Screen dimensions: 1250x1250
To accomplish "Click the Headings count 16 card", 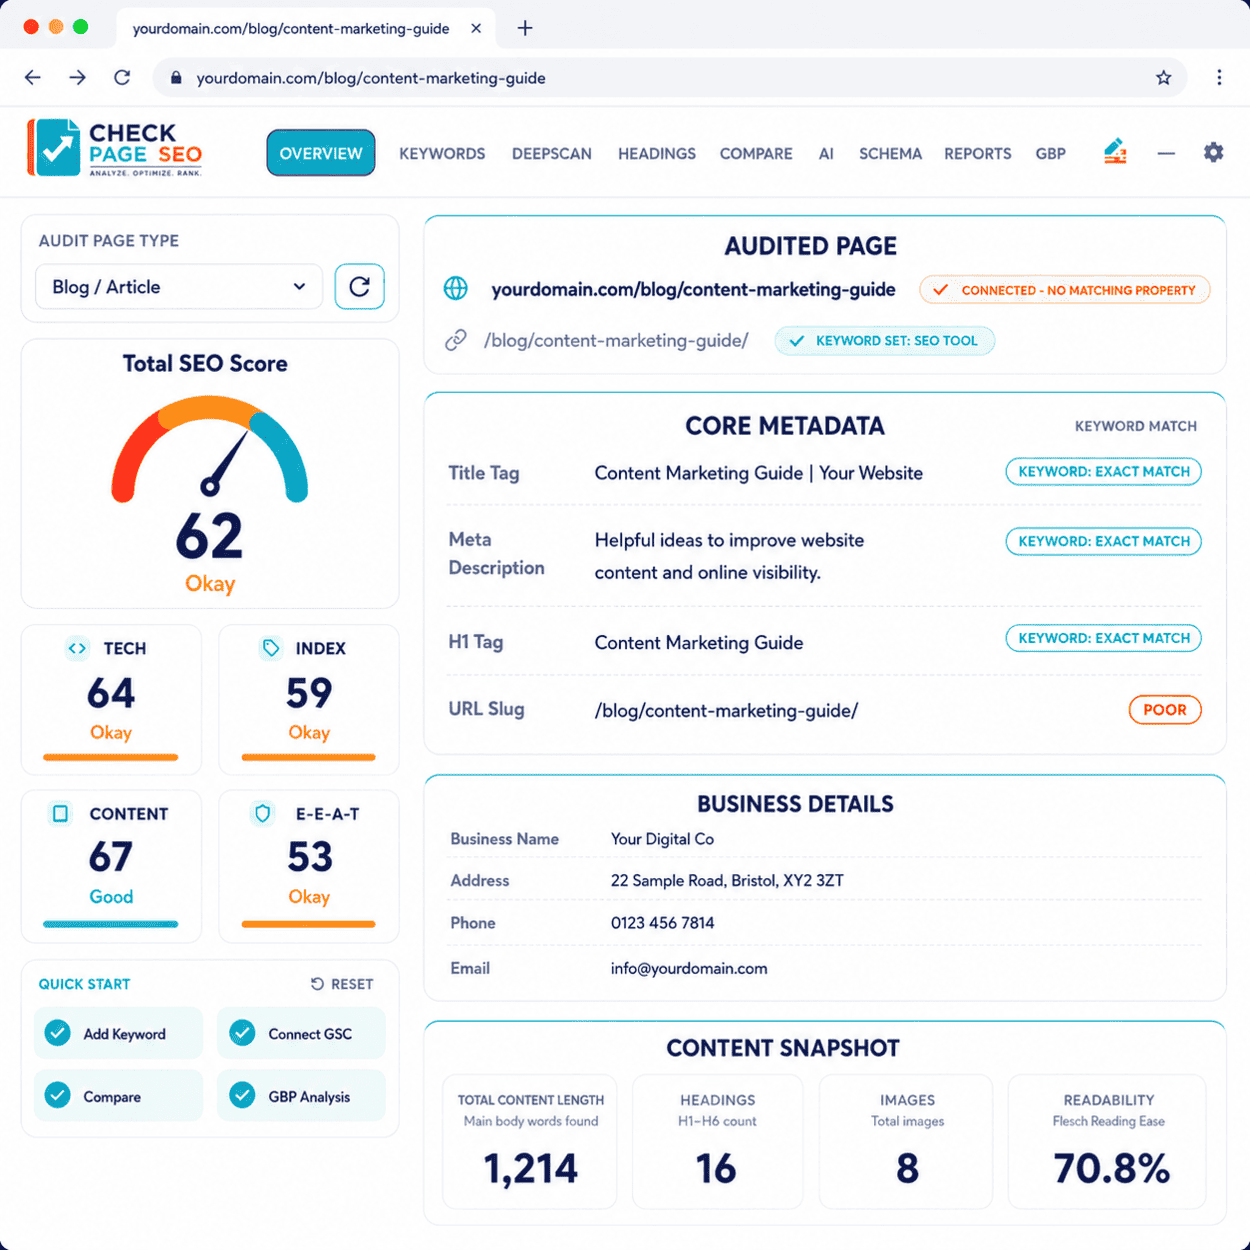I will click(x=717, y=1141).
